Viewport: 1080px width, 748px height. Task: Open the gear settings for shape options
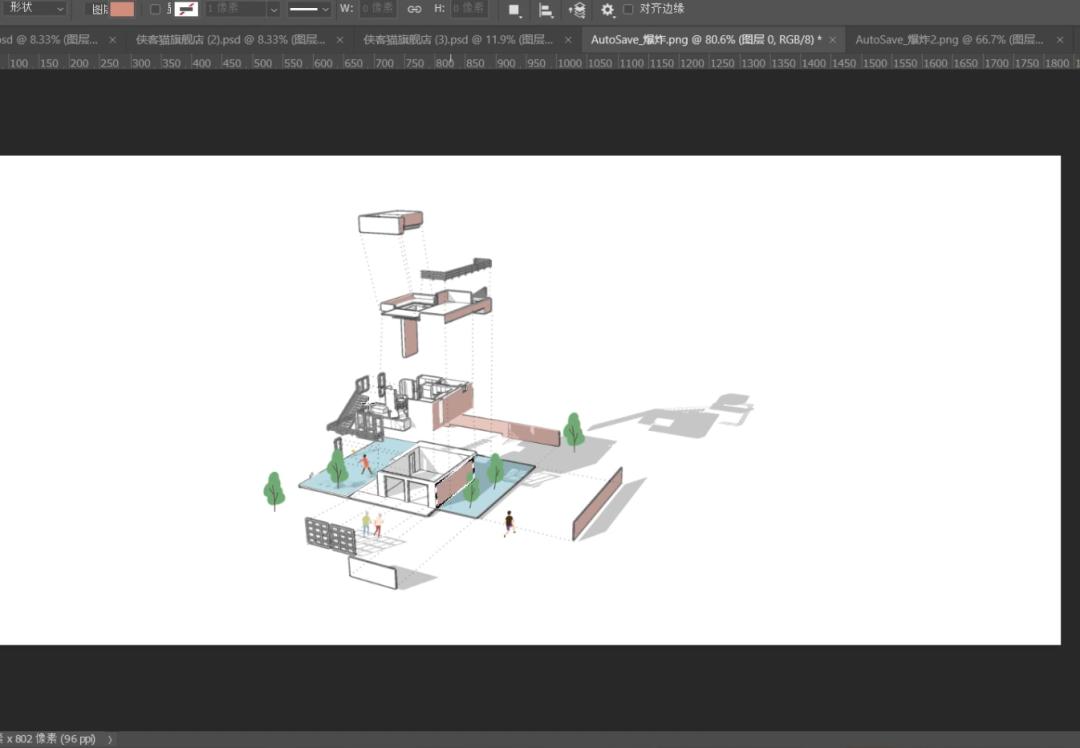click(x=607, y=10)
